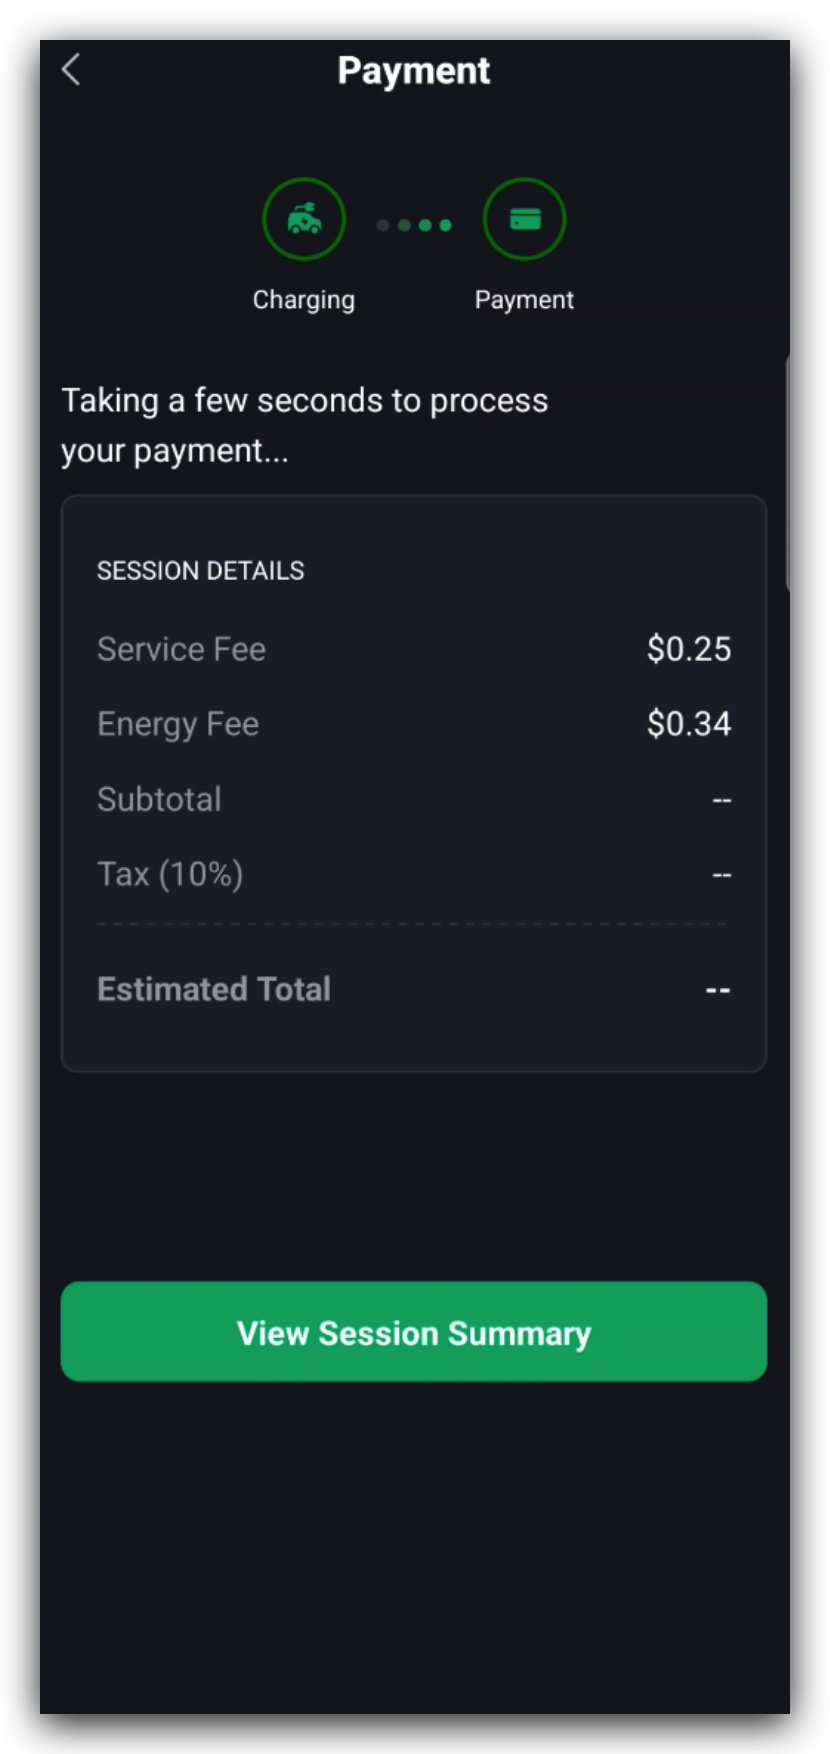Tap the Estimated Total label
Viewport: 830px width, 1754px height.
tap(214, 989)
